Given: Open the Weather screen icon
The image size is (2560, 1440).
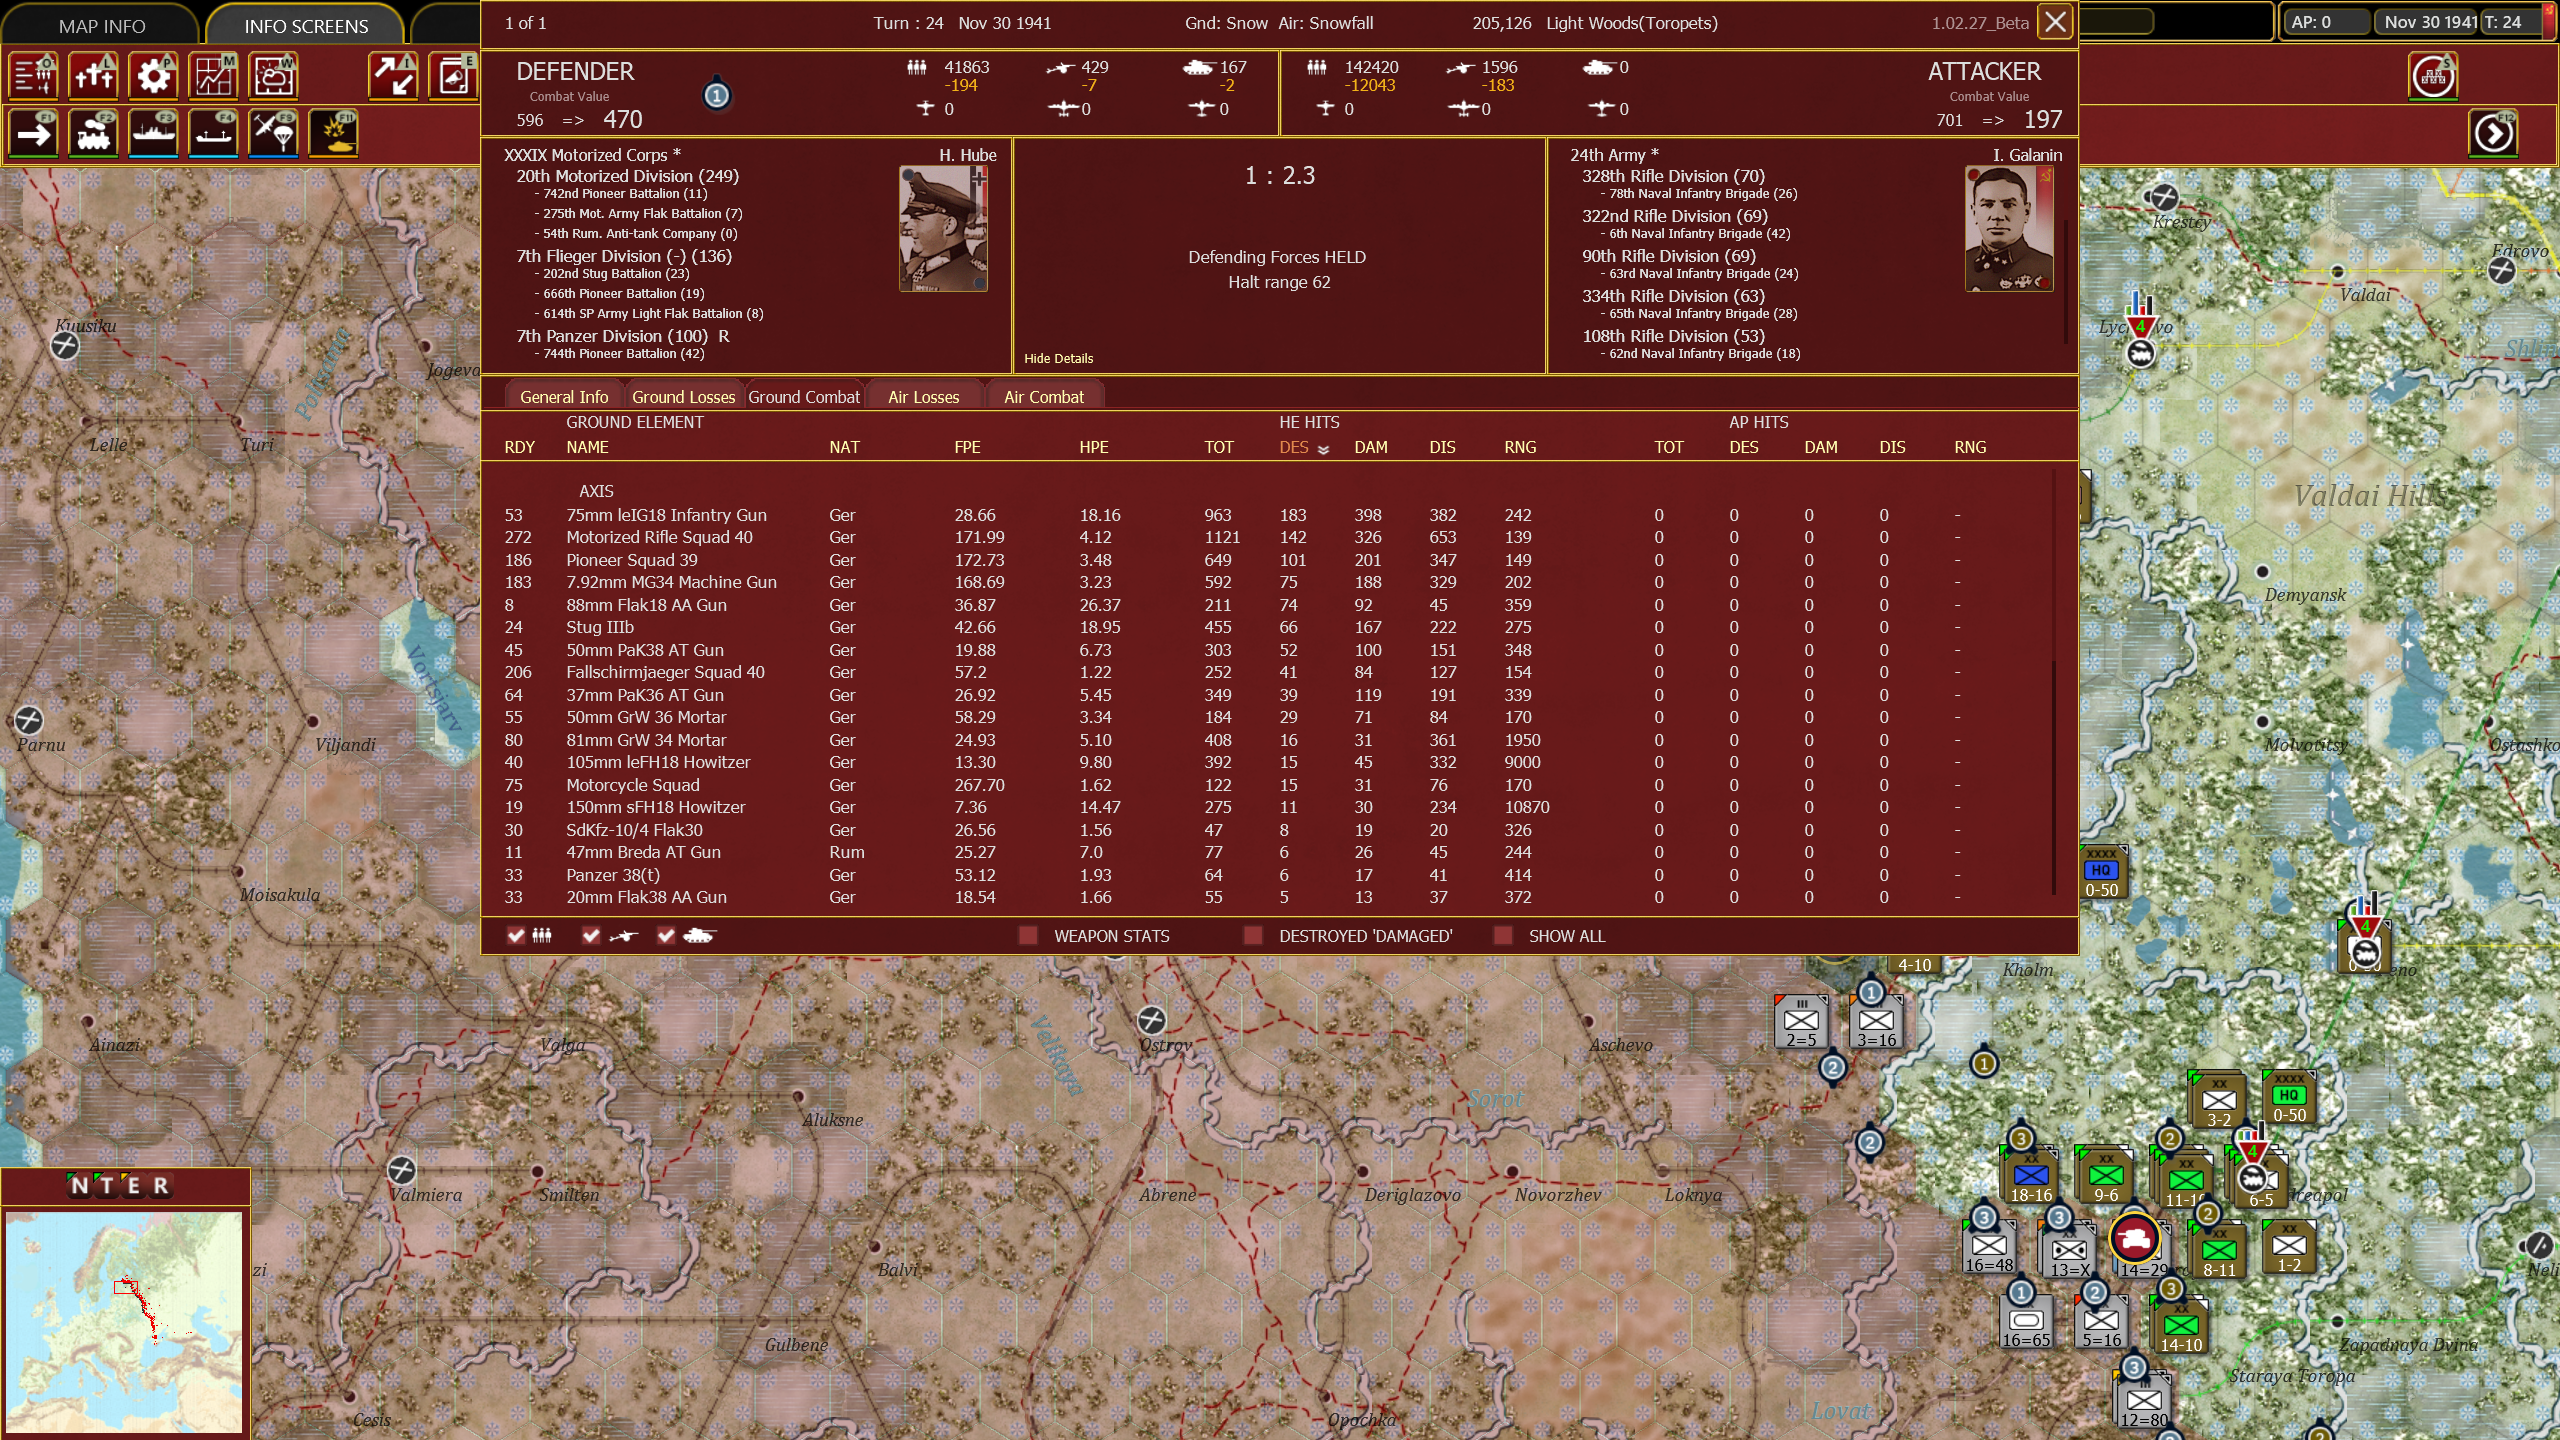Looking at the screenshot, I should 273,76.
